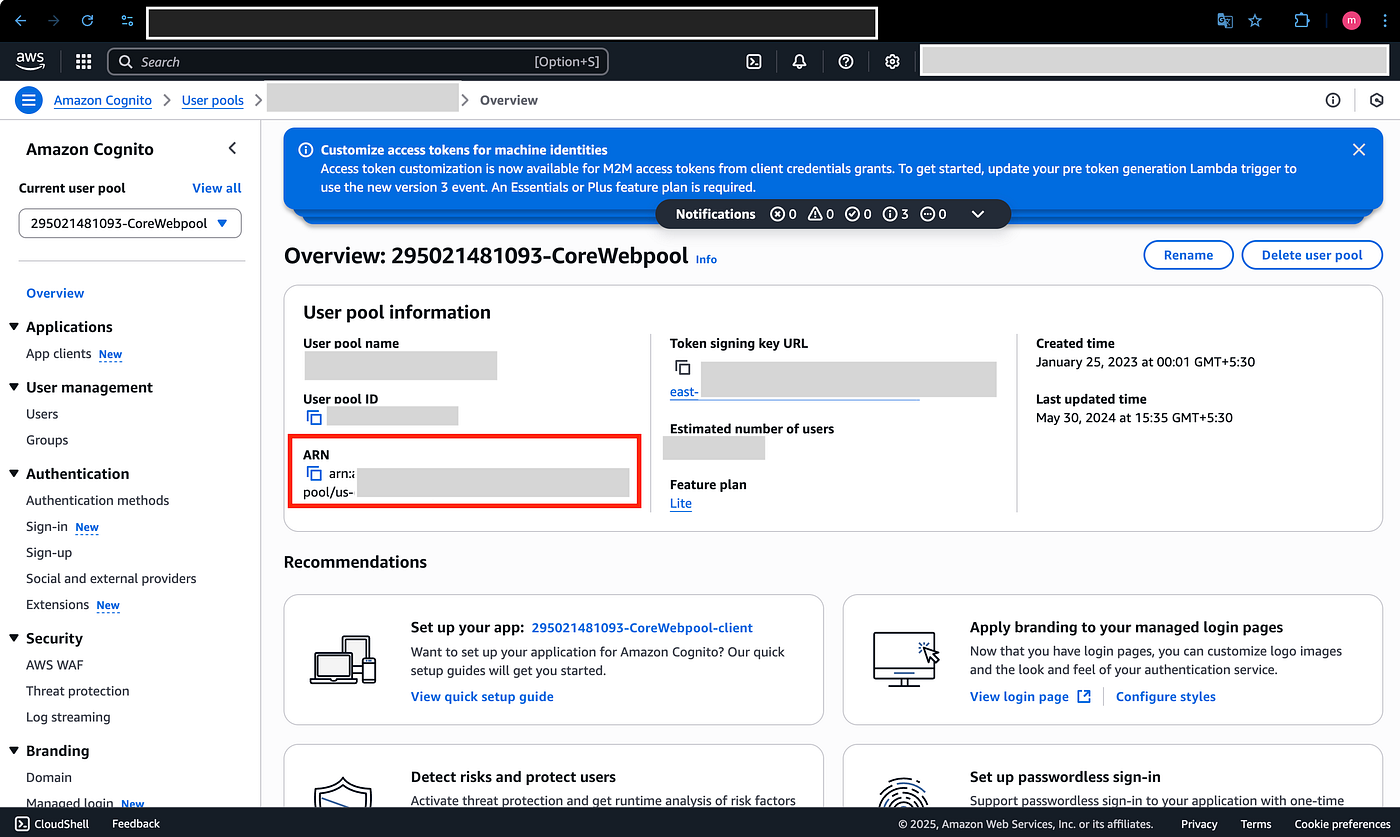Open Authentication methods in sidebar
The width and height of the screenshot is (1400, 837).
[x=97, y=500]
